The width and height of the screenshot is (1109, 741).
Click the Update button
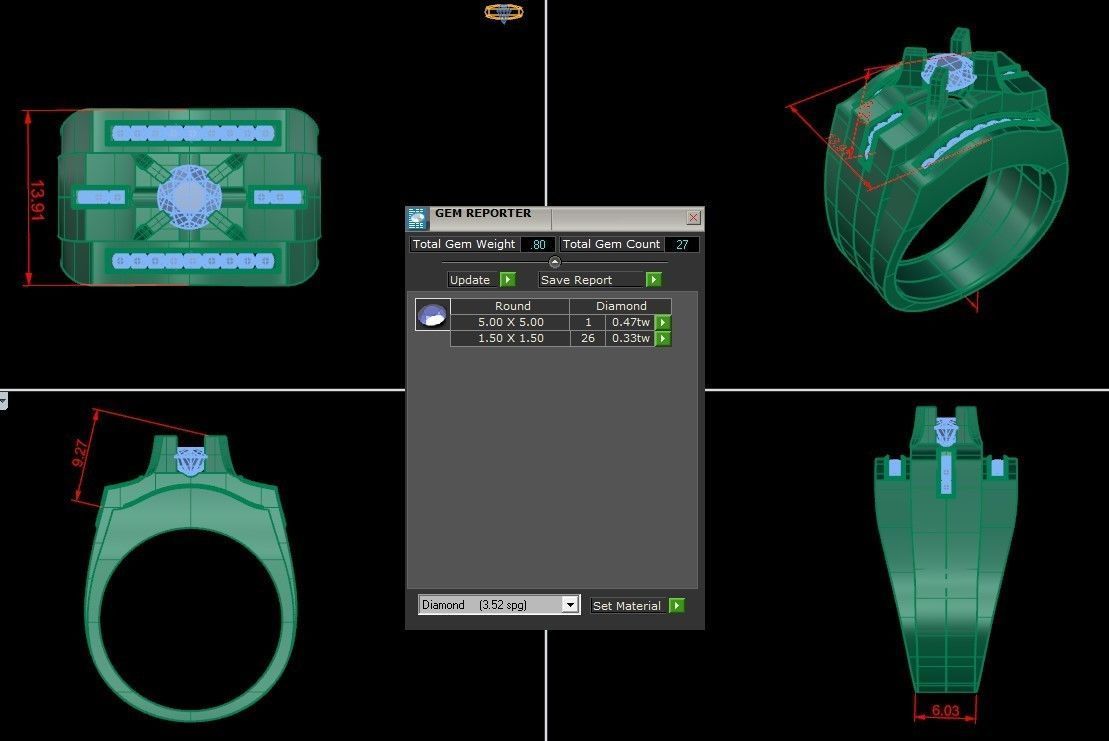coord(472,280)
